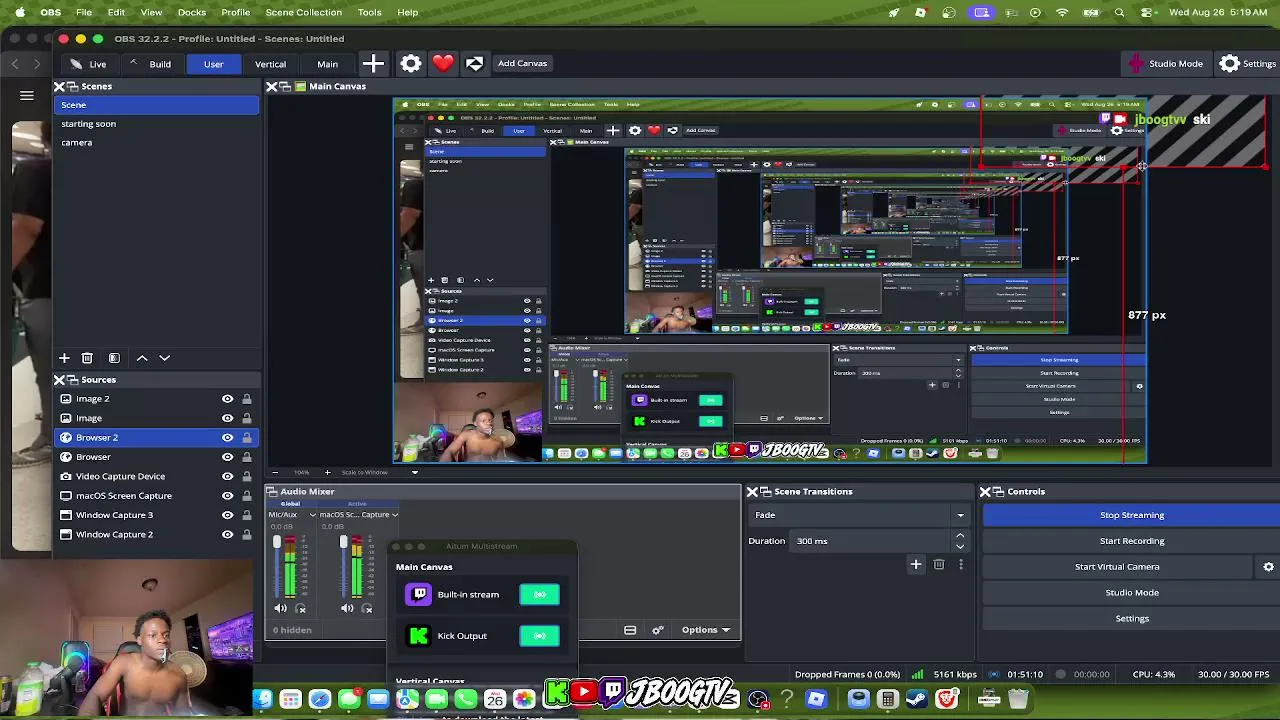Open transition properties three-dot menu

click(x=961, y=564)
